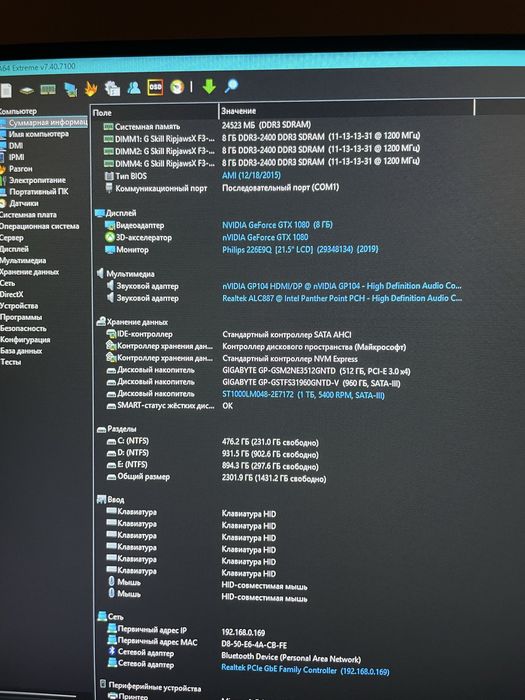Open the gear settings toolbar icon
The width and height of the screenshot is (525, 700).
click(112, 88)
